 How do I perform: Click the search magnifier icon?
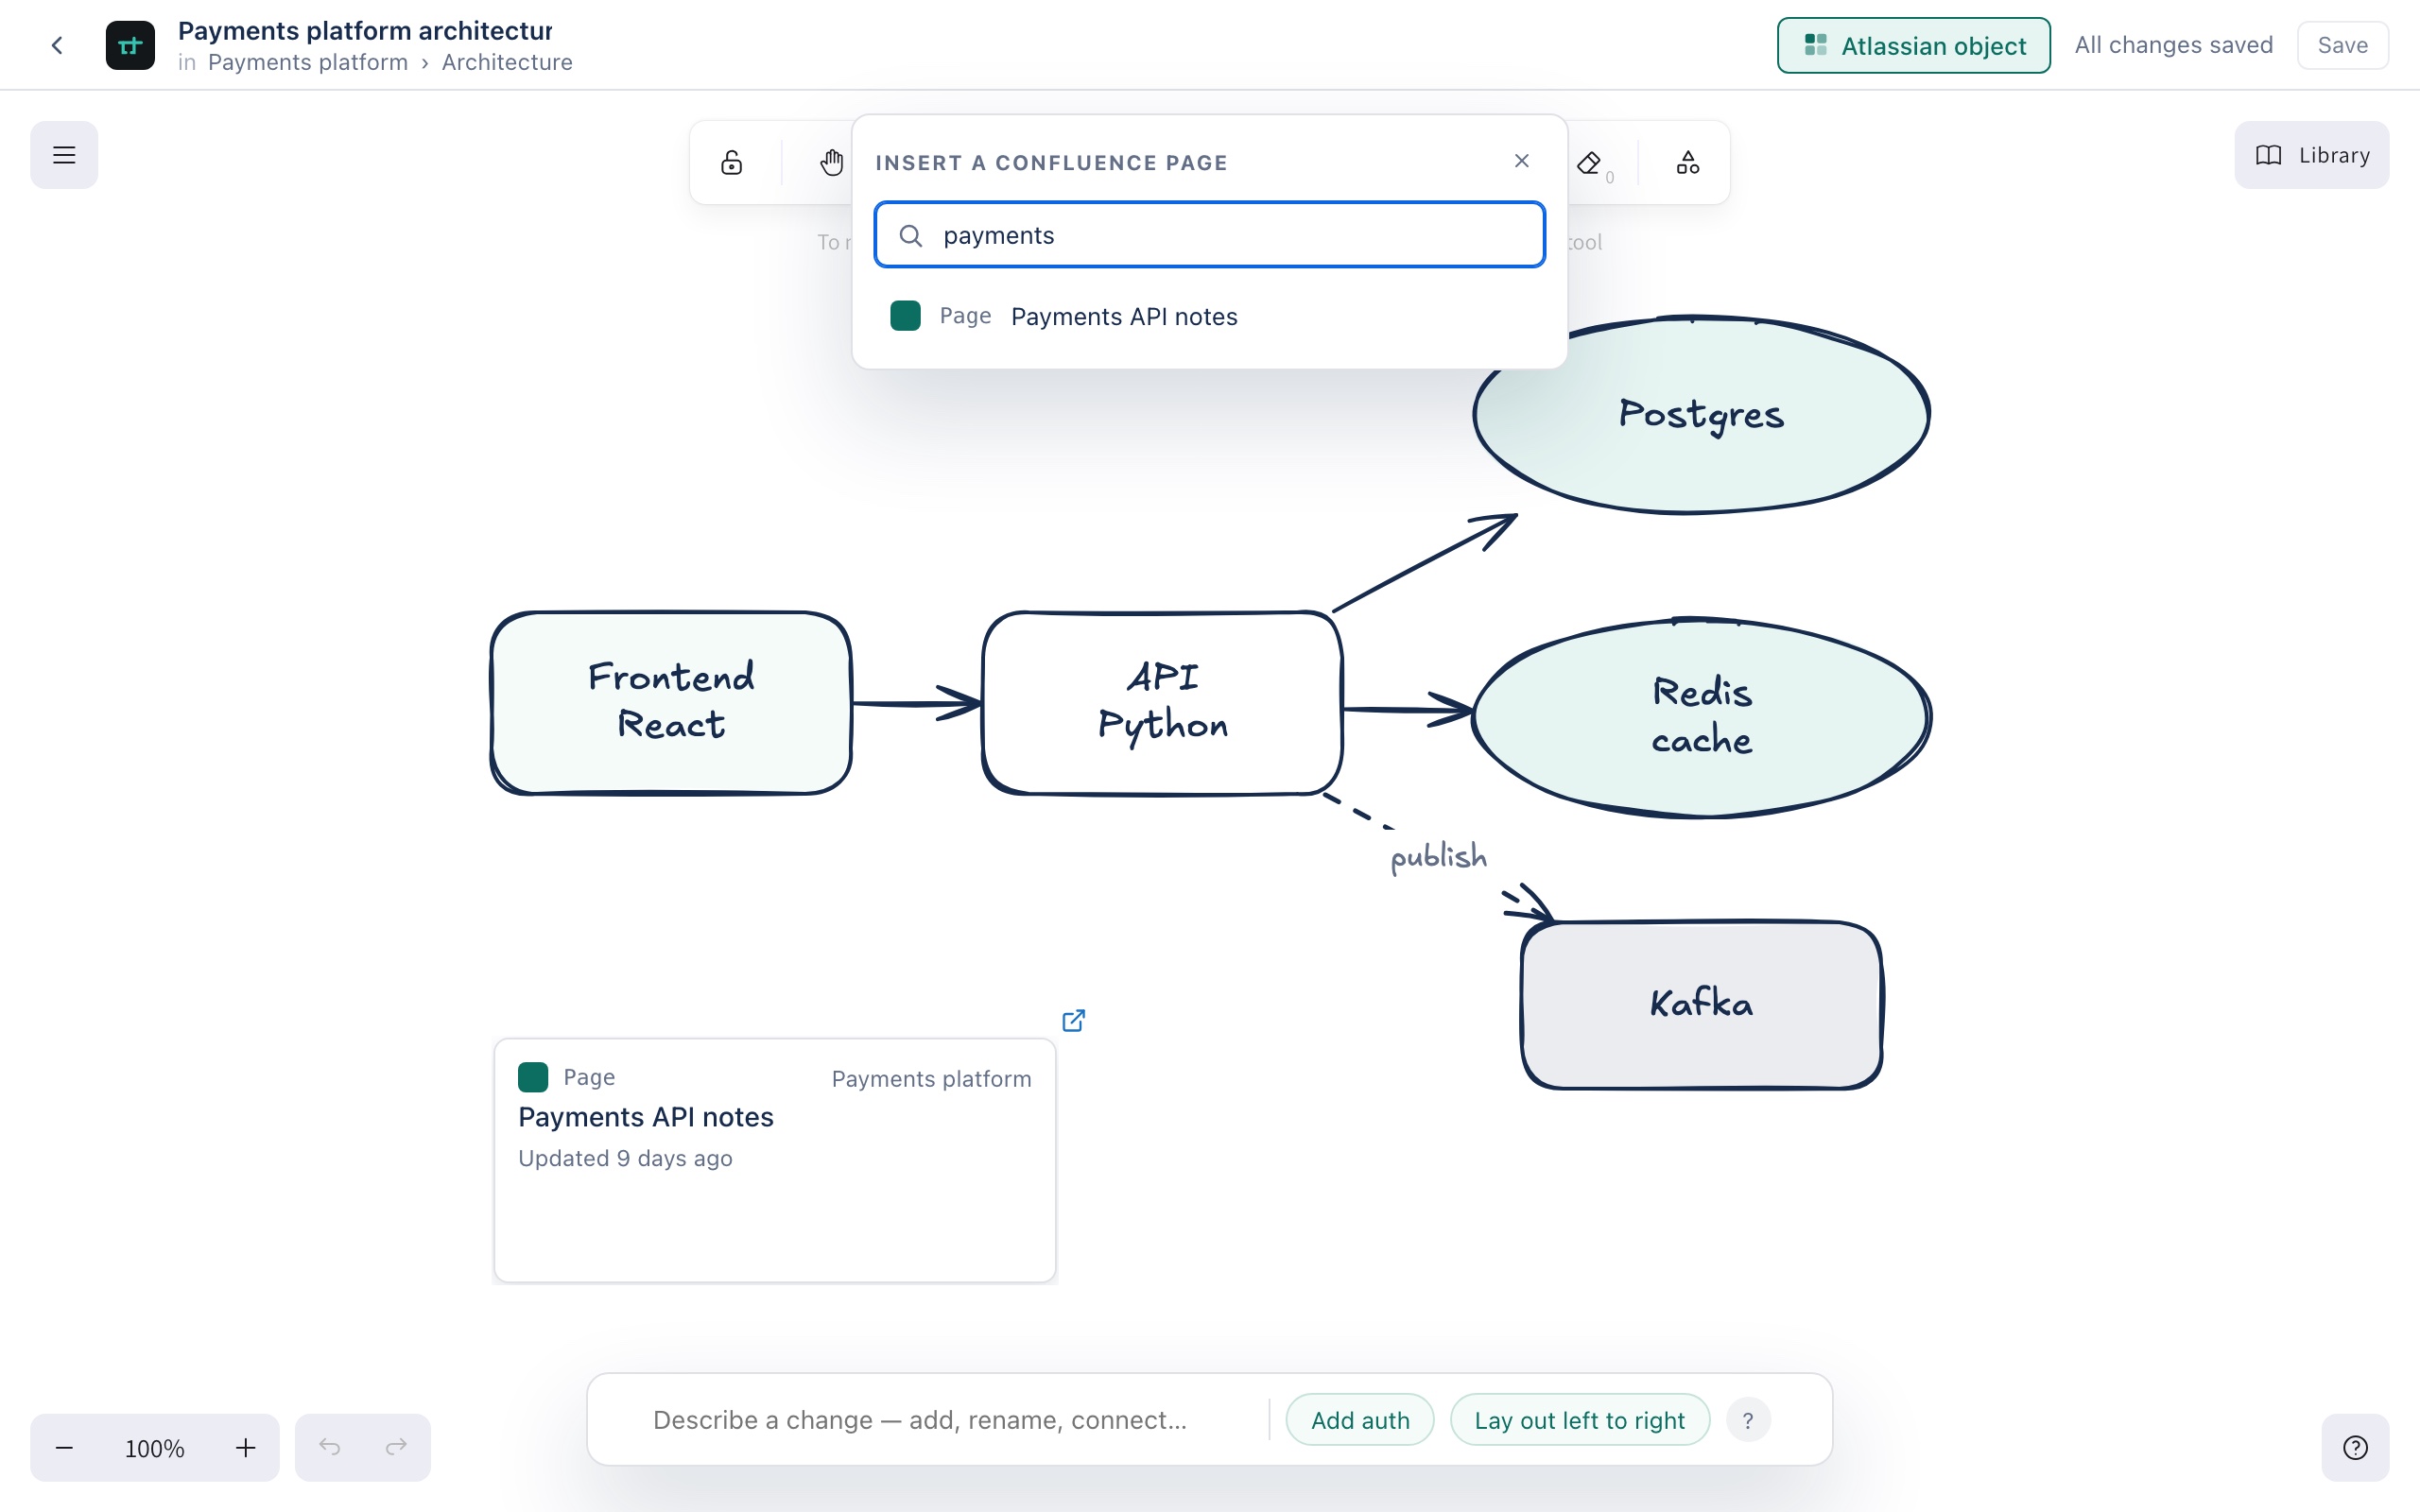[910, 236]
